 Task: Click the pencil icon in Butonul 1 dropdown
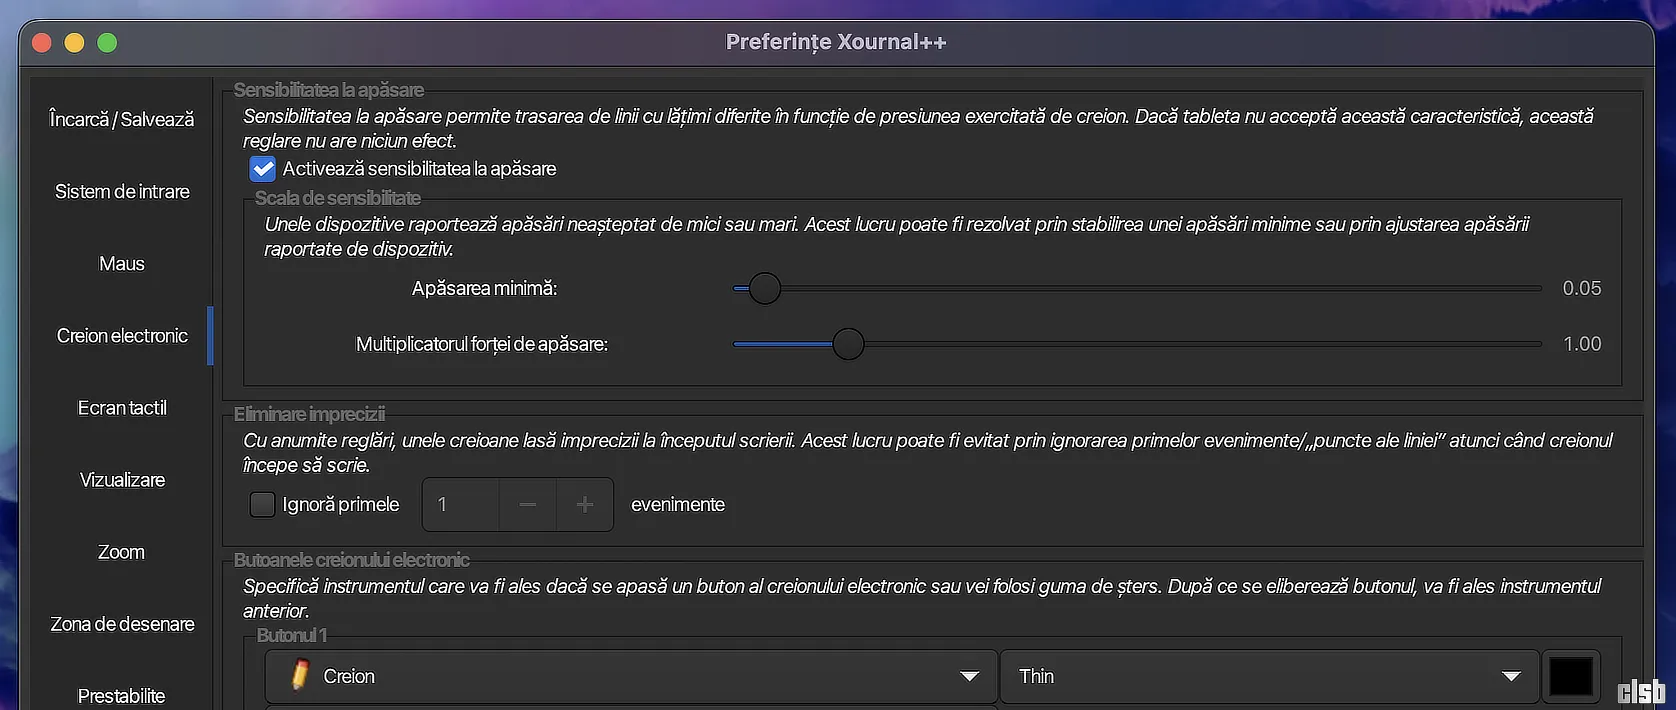click(299, 676)
